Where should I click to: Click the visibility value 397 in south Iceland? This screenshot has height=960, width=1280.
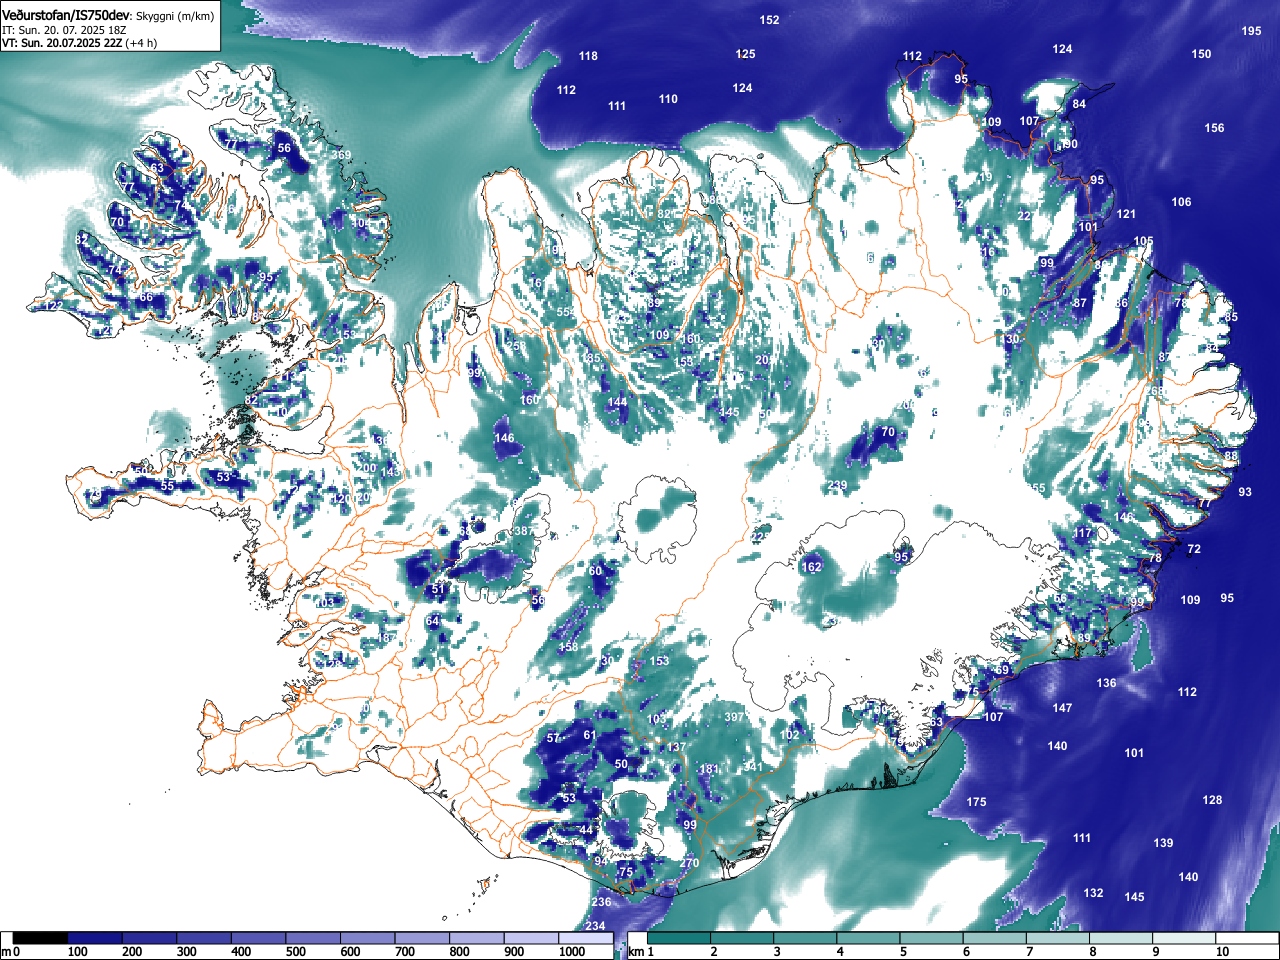pyautogui.click(x=734, y=717)
